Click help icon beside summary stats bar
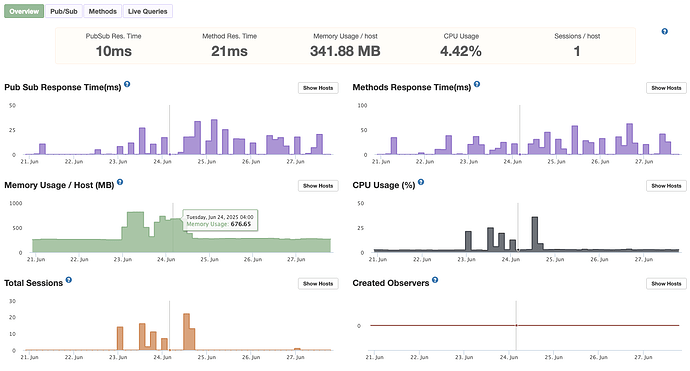This screenshot has height=371, width=690. (x=664, y=31)
